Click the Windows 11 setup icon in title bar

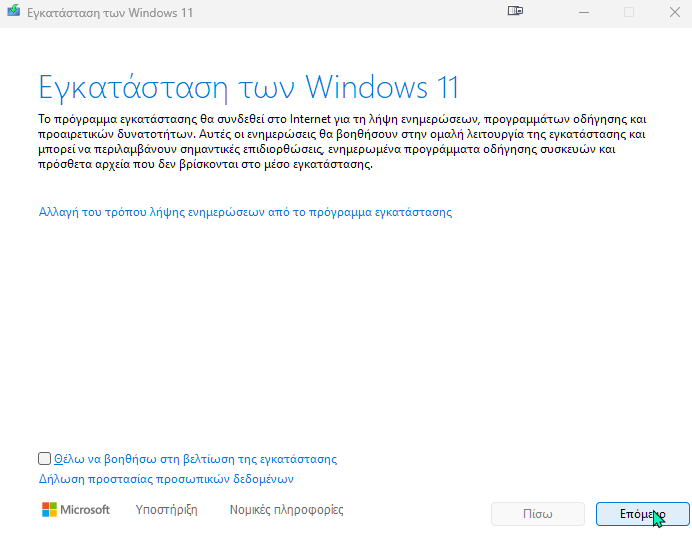point(14,11)
